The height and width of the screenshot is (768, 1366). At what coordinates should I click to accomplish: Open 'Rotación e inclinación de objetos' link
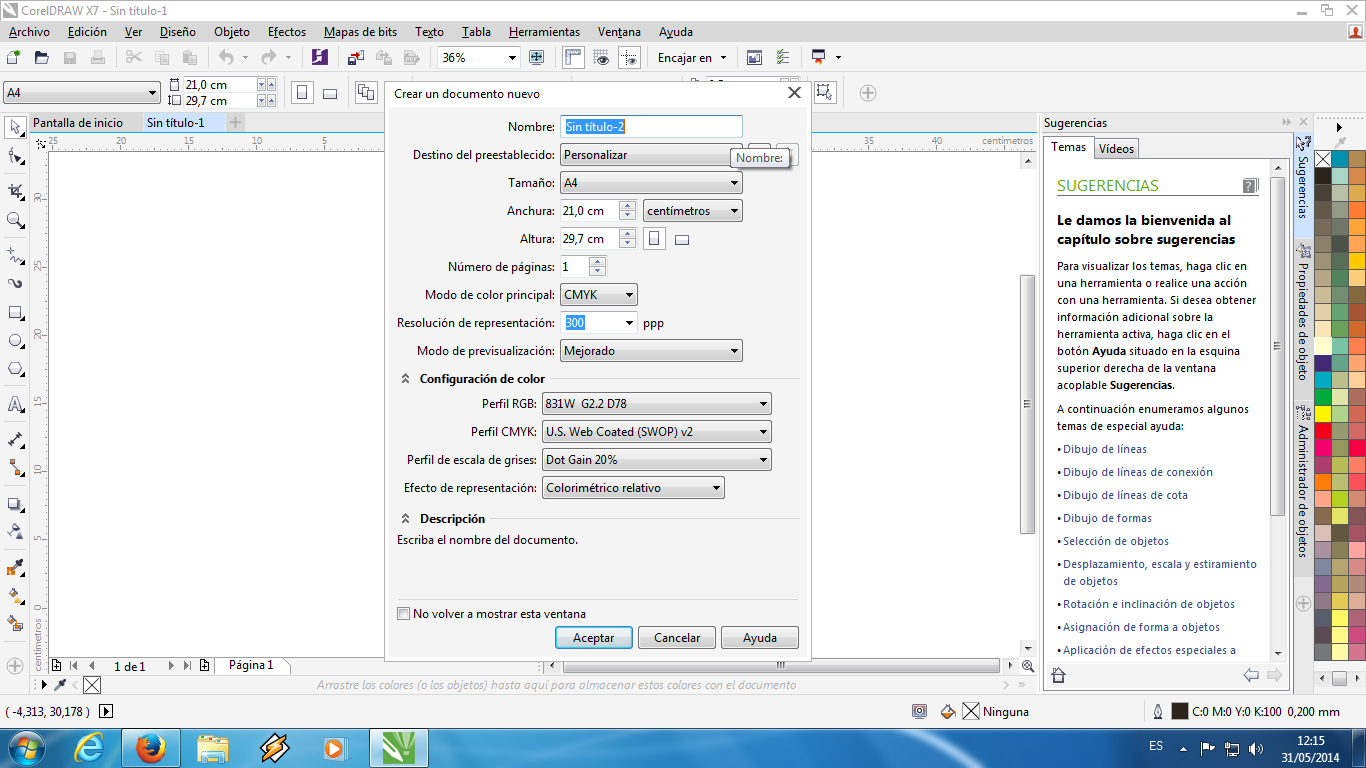click(1149, 604)
